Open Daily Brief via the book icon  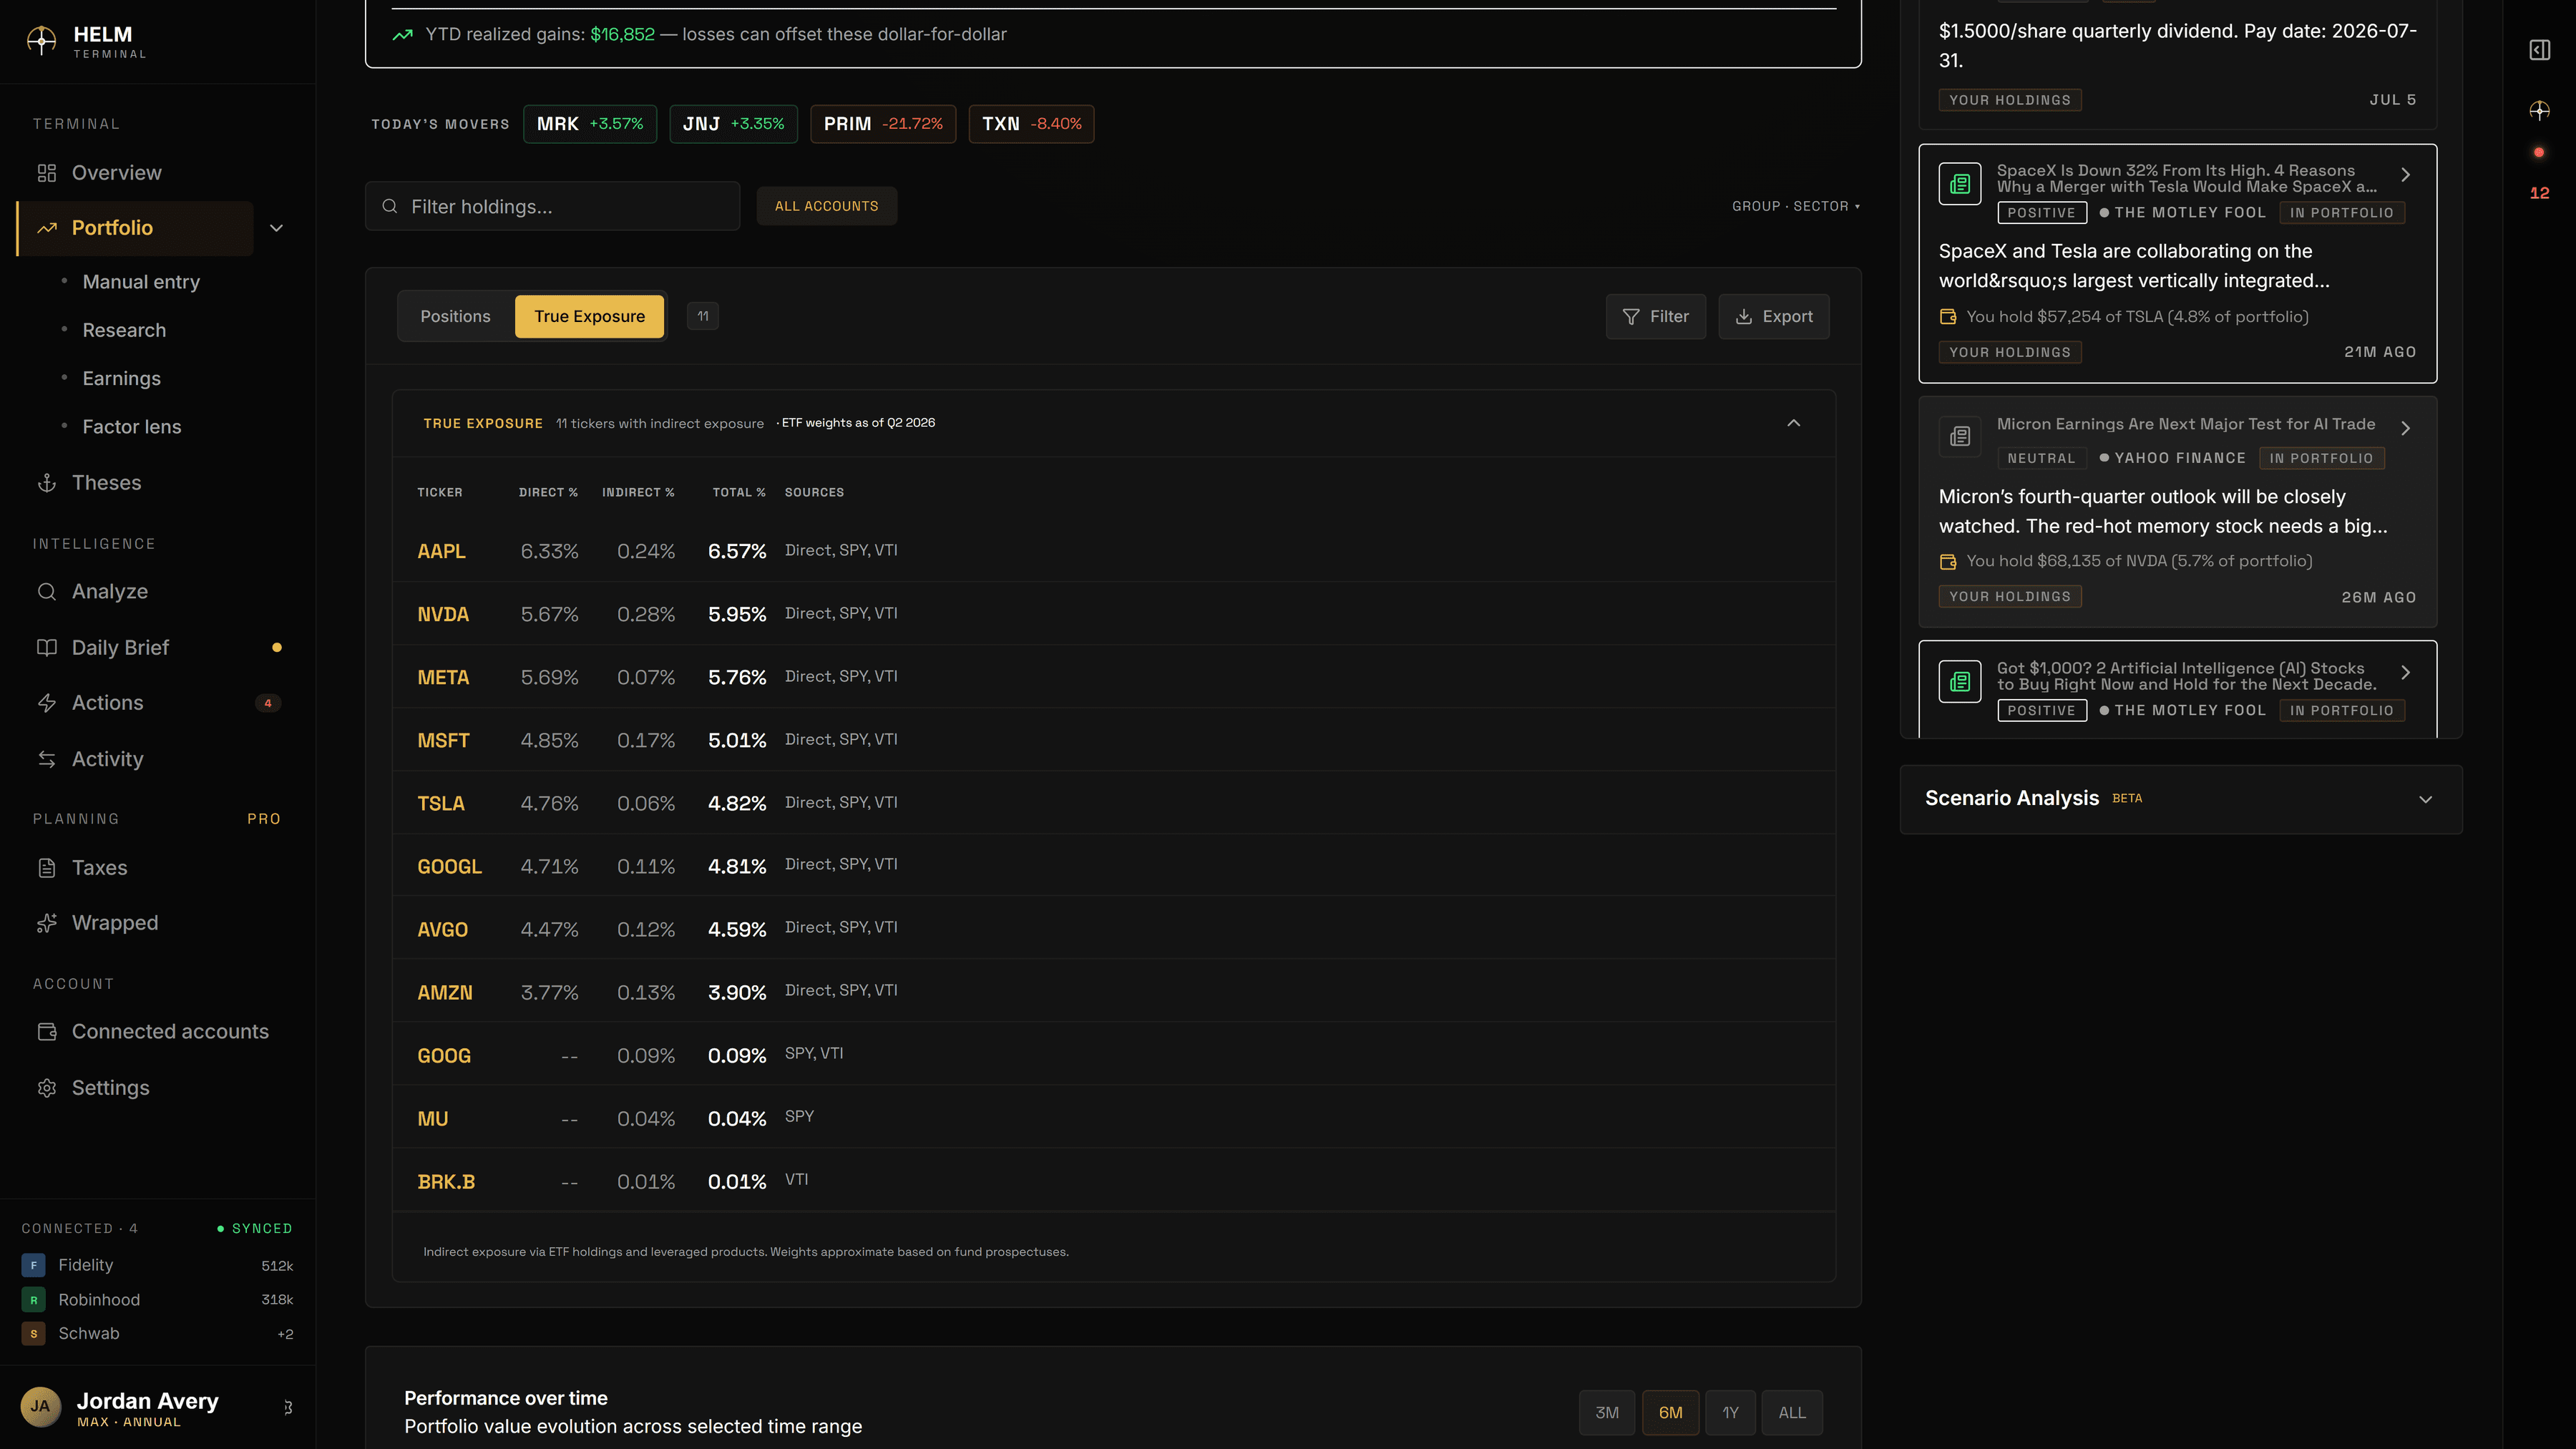point(47,648)
